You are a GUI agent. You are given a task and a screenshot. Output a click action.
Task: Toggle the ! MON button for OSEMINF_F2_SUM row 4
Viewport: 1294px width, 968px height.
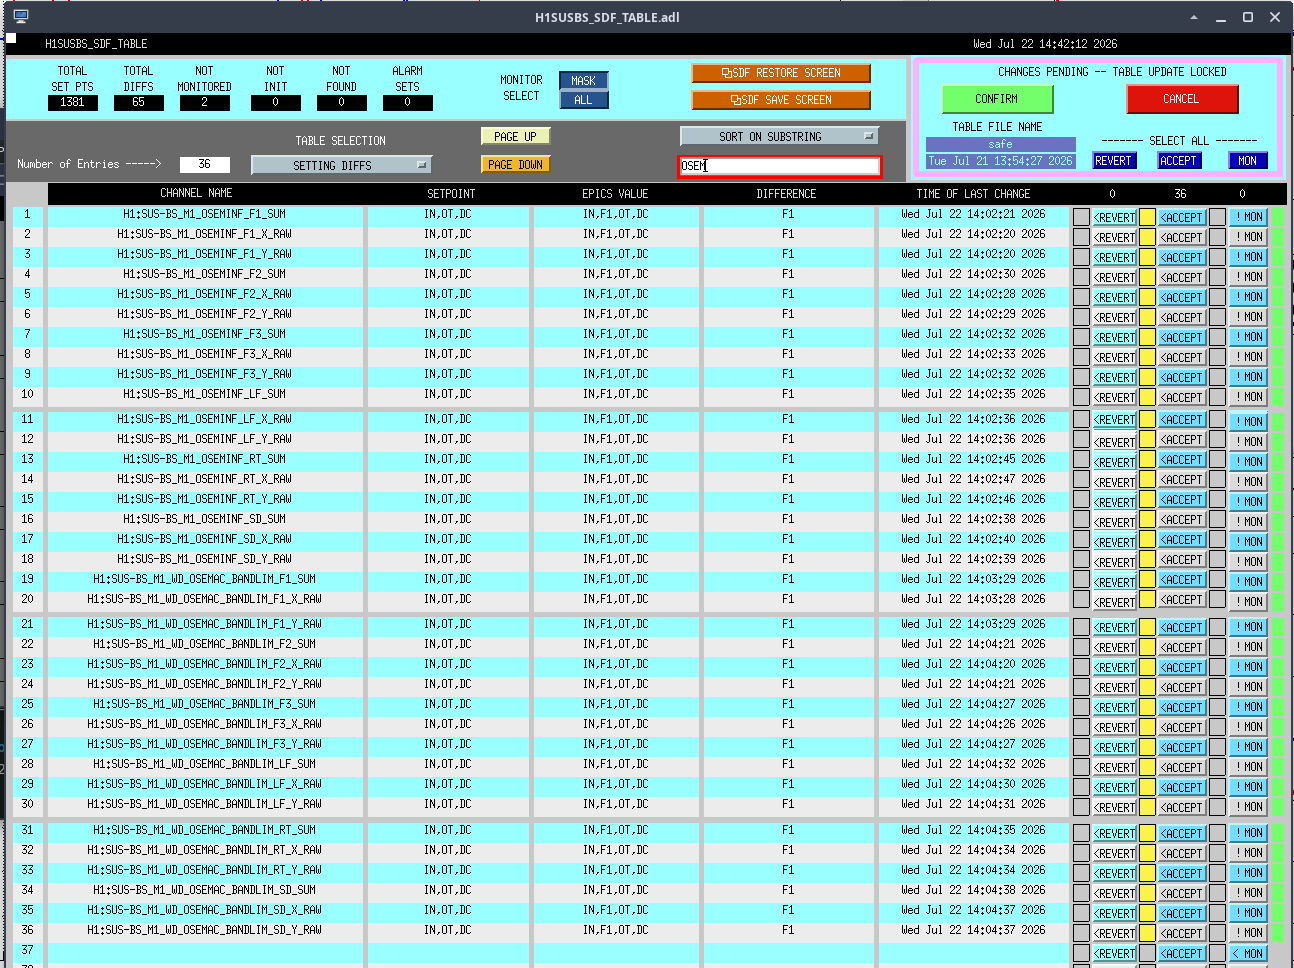tap(1248, 277)
